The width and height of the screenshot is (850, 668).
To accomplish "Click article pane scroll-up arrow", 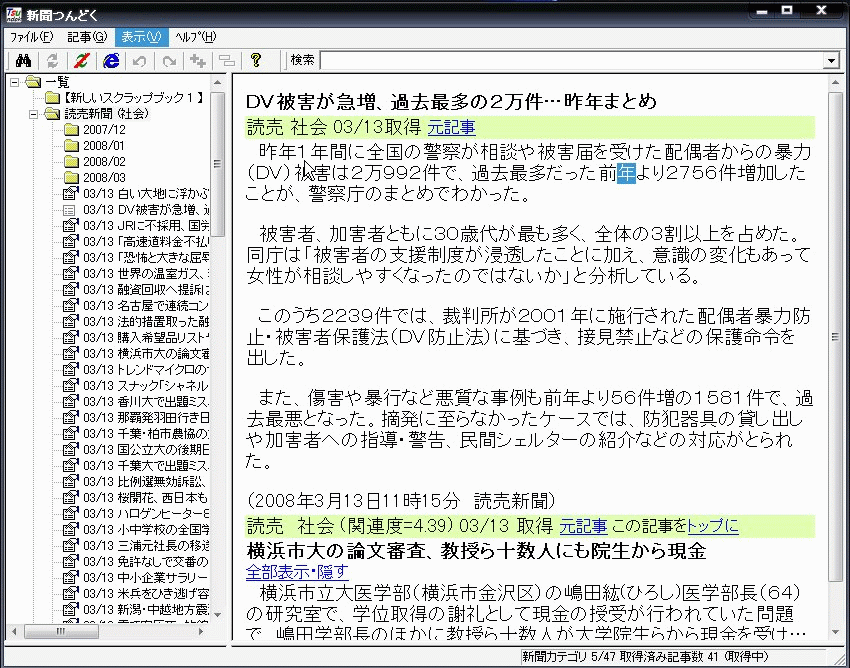I will tap(835, 83).
